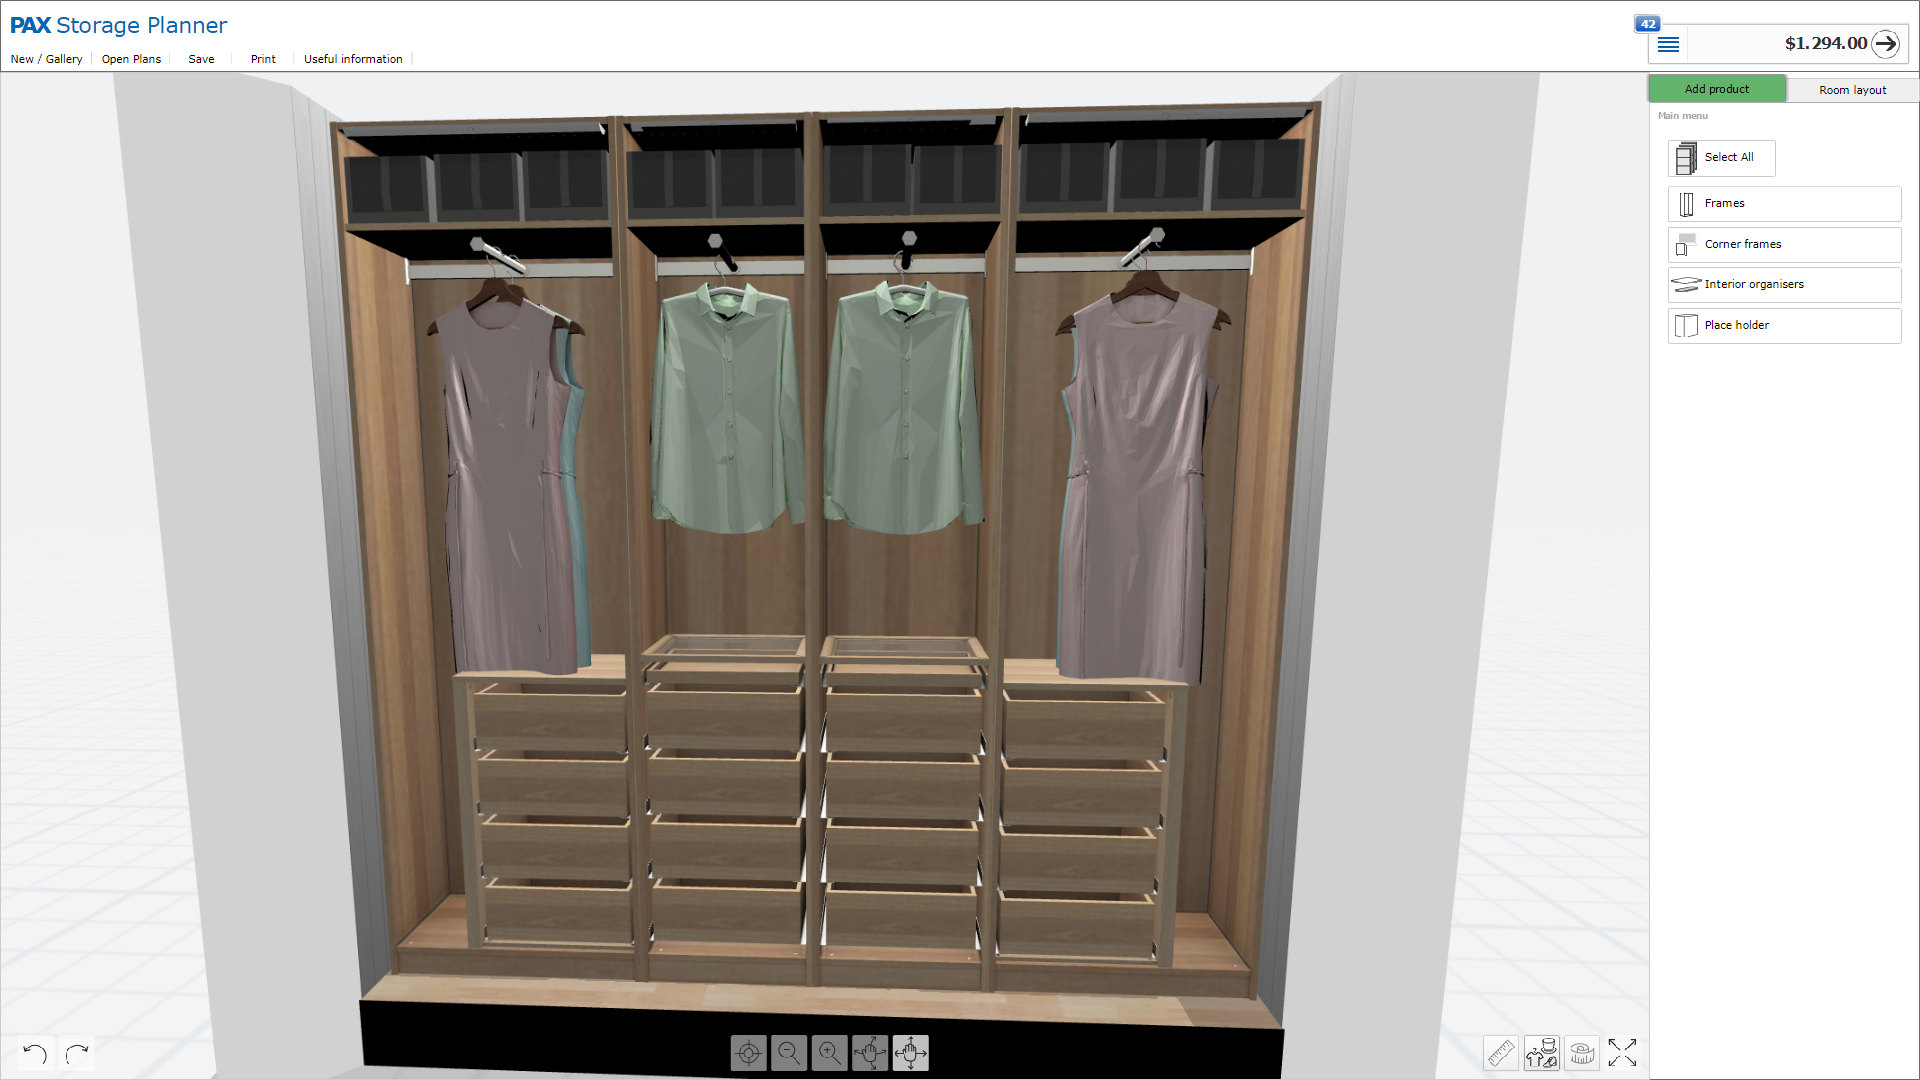Open the product list menu icon
The image size is (1920, 1080).
point(1668,44)
